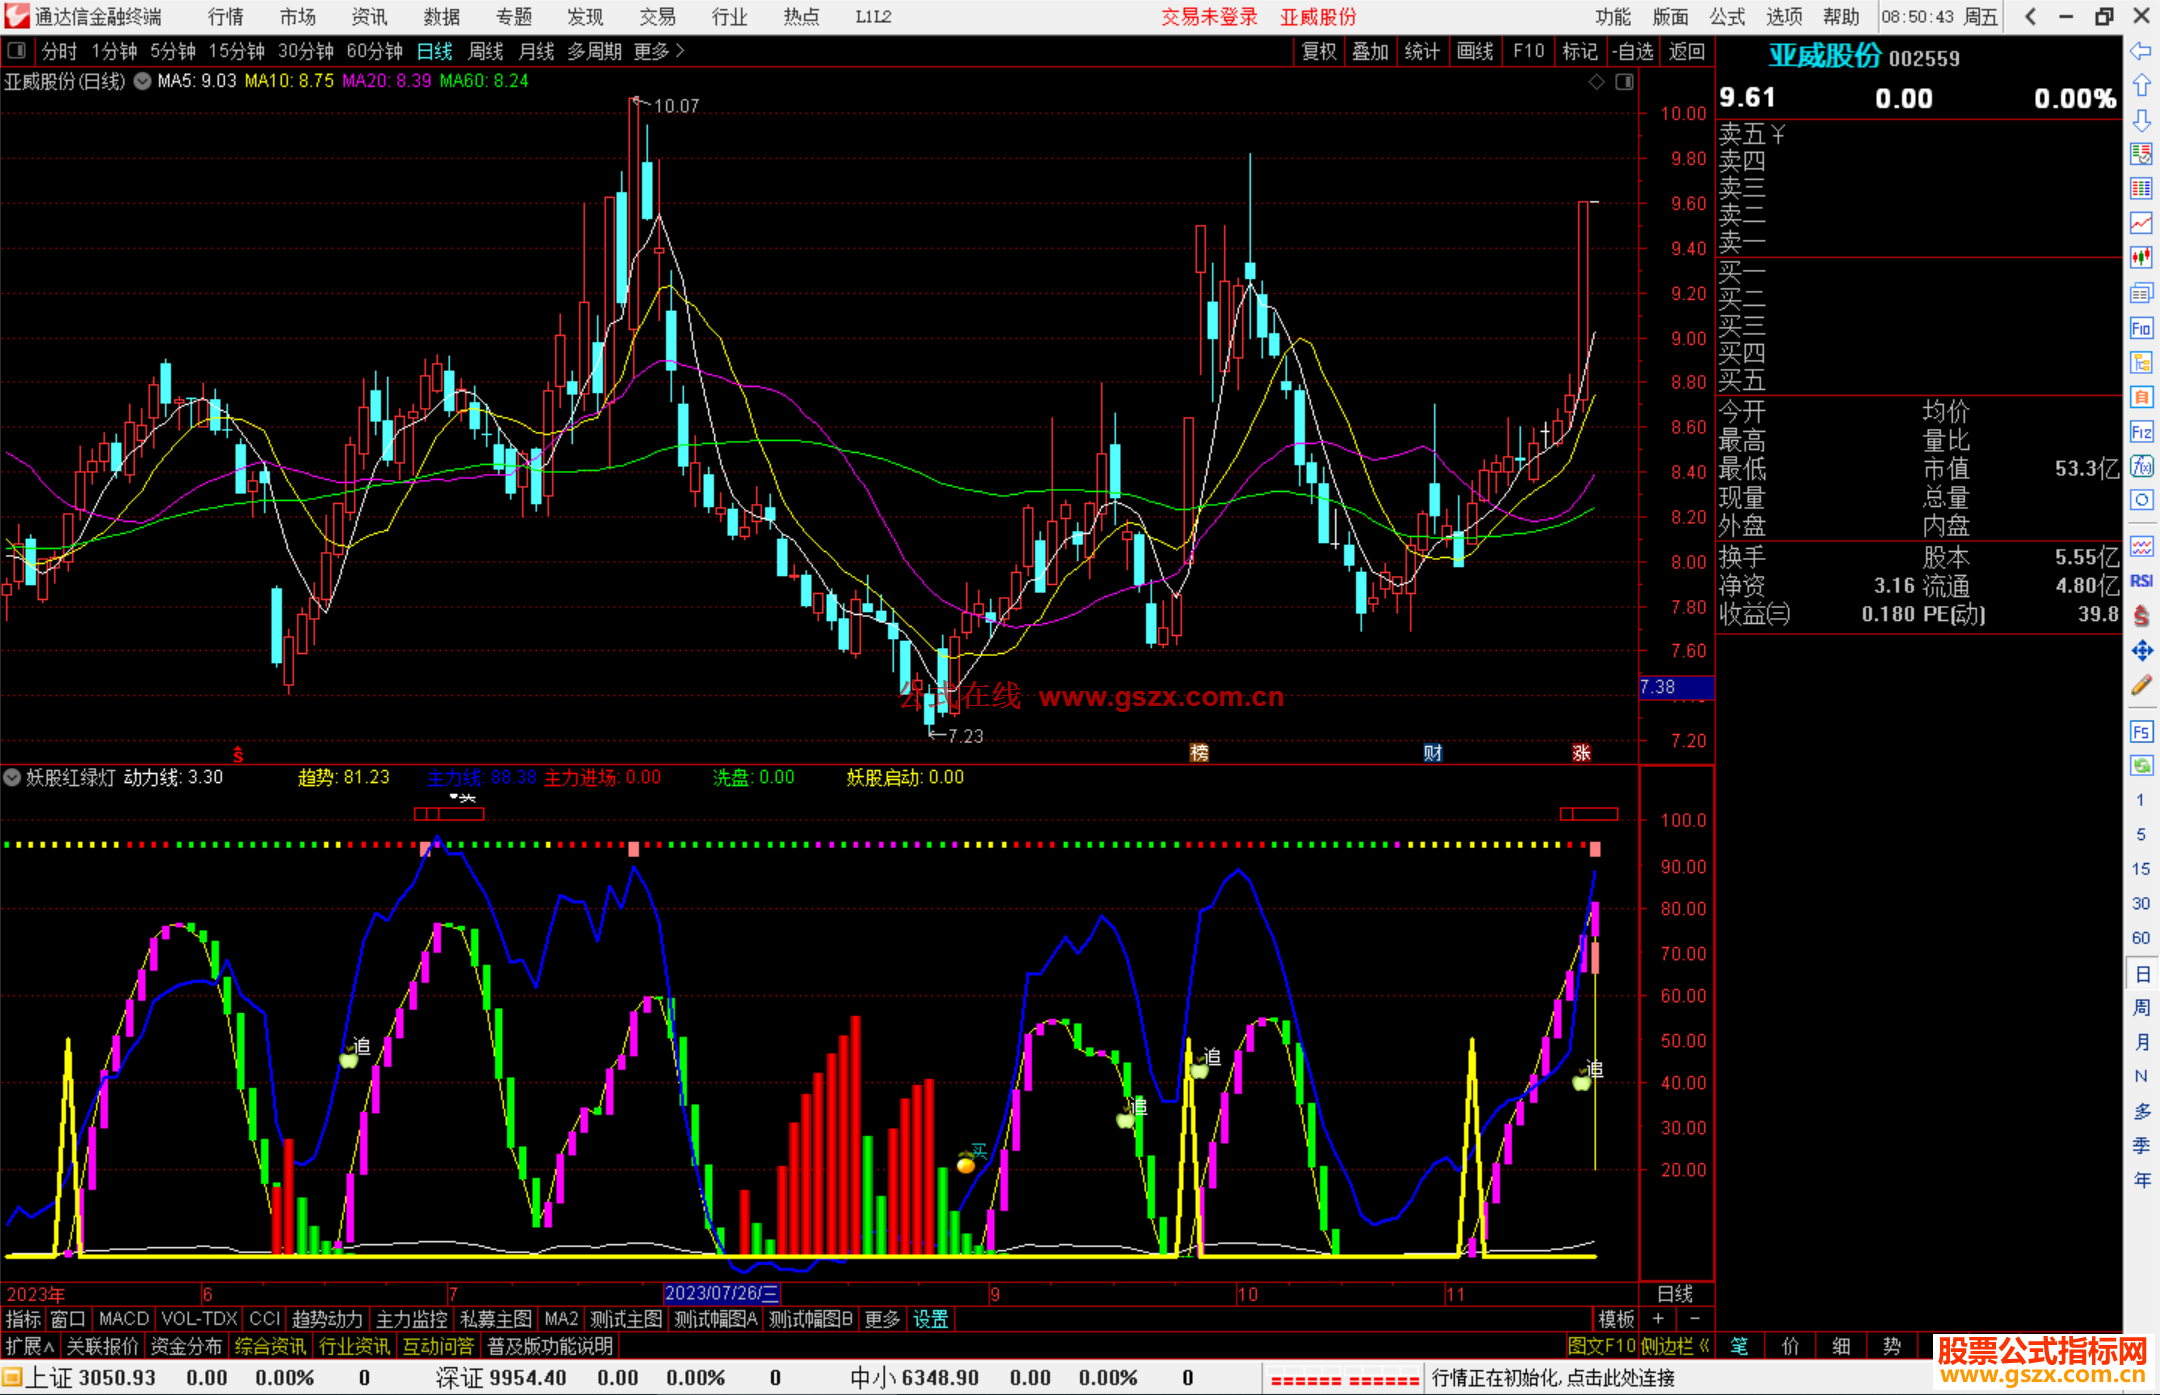Click the candlestick chart icon in sidebar
Screen dimensions: 2160x1395
[2141, 258]
